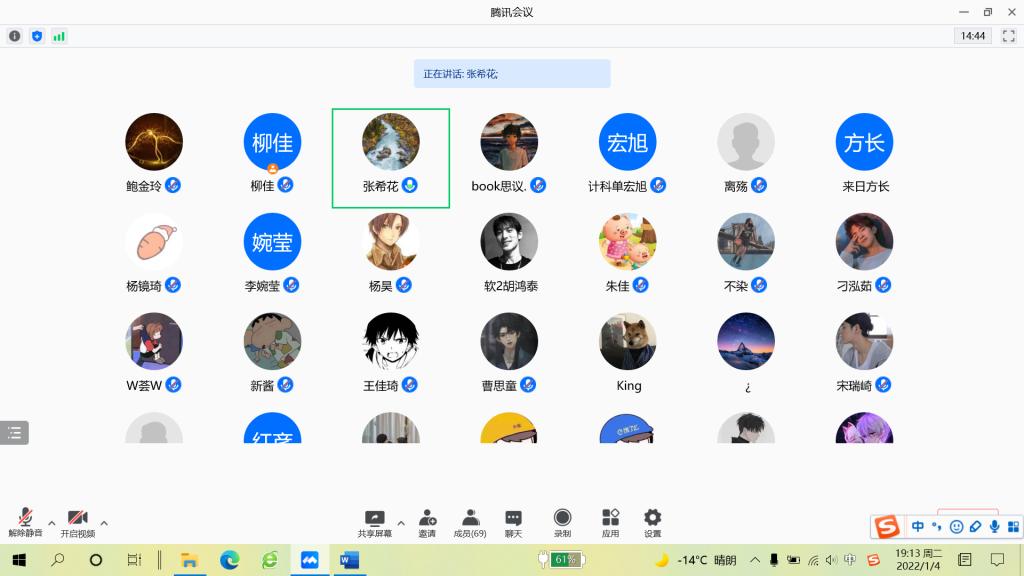Enter full screen mode icon
The width and height of the screenshot is (1024, 576).
tap(1008, 36)
